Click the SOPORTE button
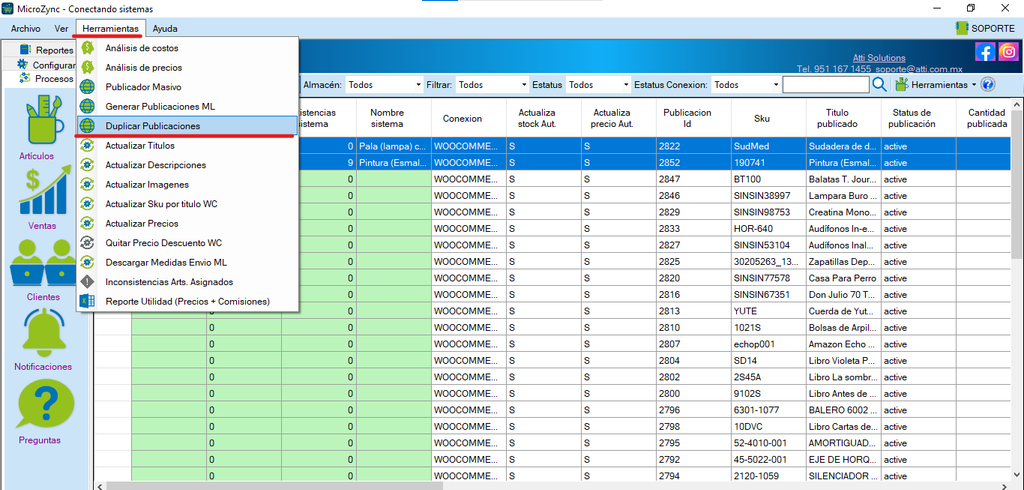1024x490 pixels. coord(985,28)
